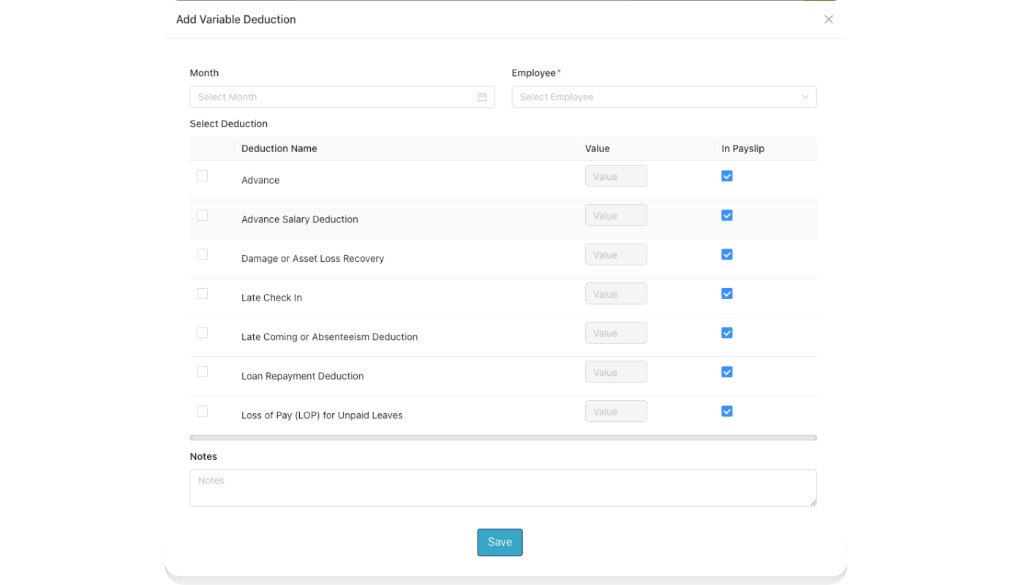Click the Value field for Late Coming deduction

[615, 332]
